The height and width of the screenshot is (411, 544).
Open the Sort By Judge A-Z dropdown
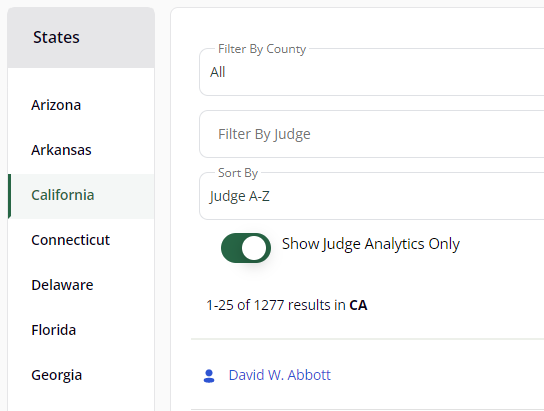[x=372, y=196]
